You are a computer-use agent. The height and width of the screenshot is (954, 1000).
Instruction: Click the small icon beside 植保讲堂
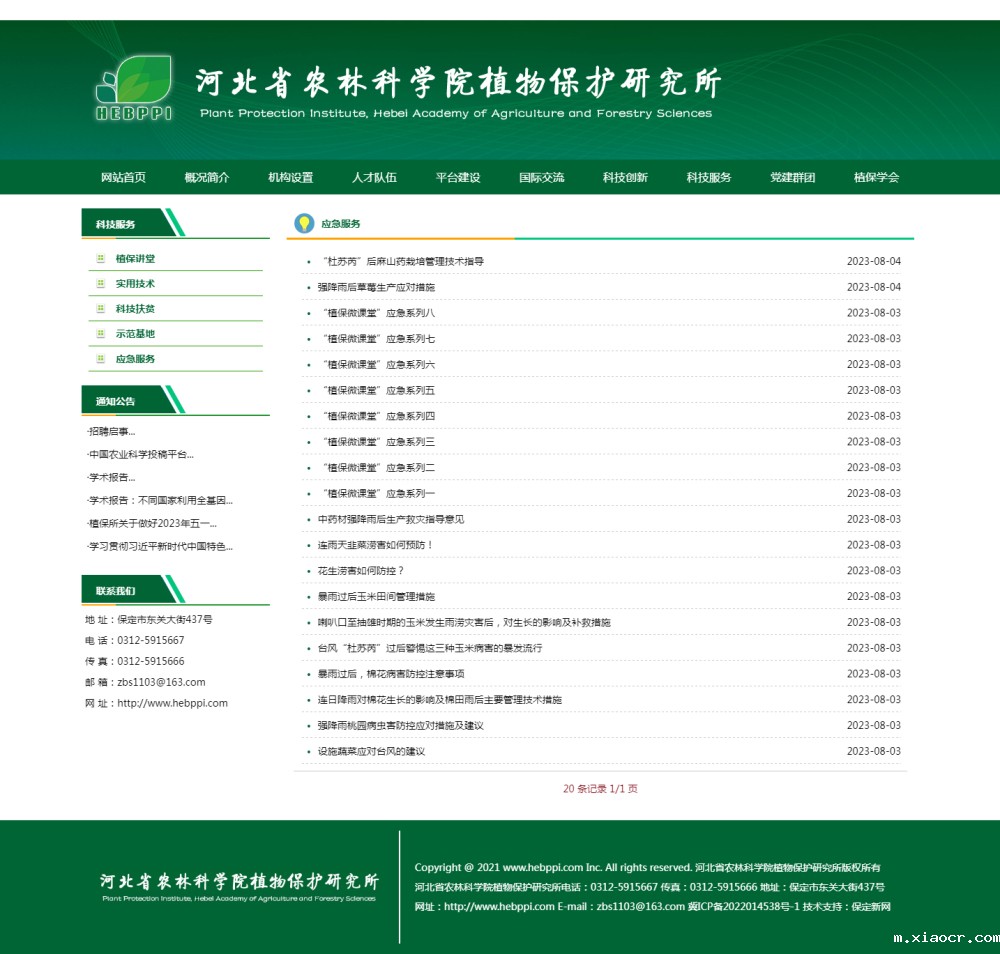(100, 259)
